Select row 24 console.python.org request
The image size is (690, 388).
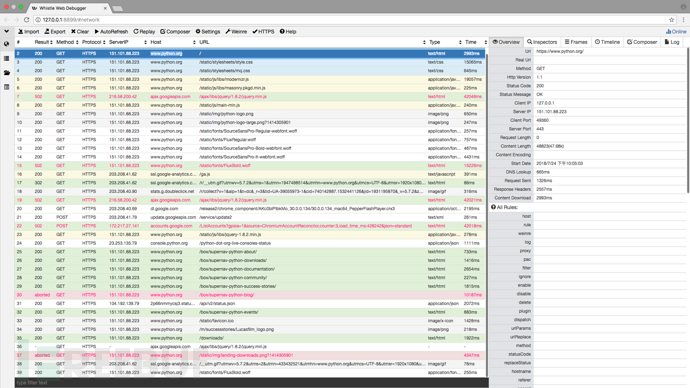(x=250, y=243)
